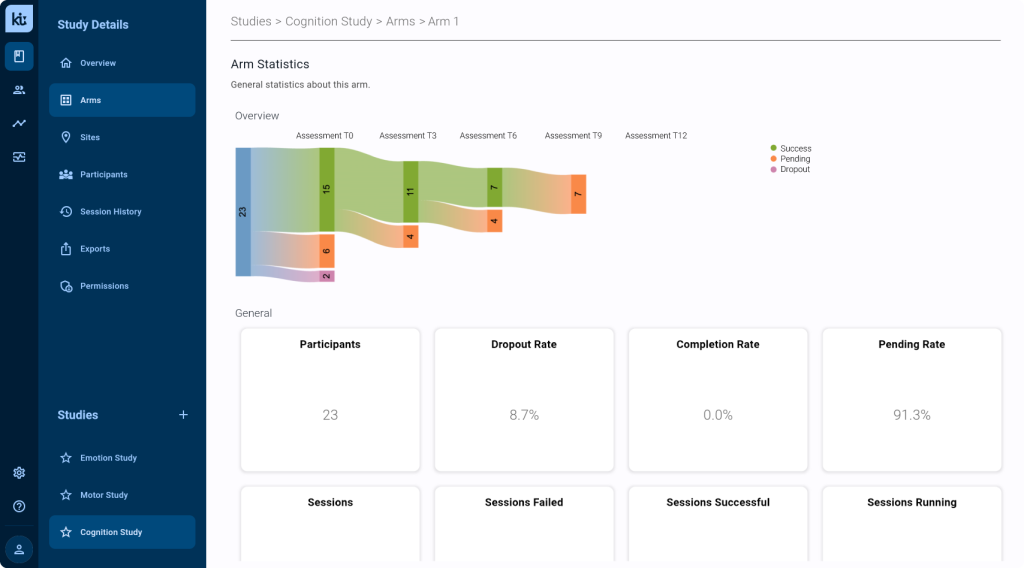Click orange 6 pending bar at T0
Image resolution: width=1024 pixels, height=568 pixels.
tap(327, 251)
